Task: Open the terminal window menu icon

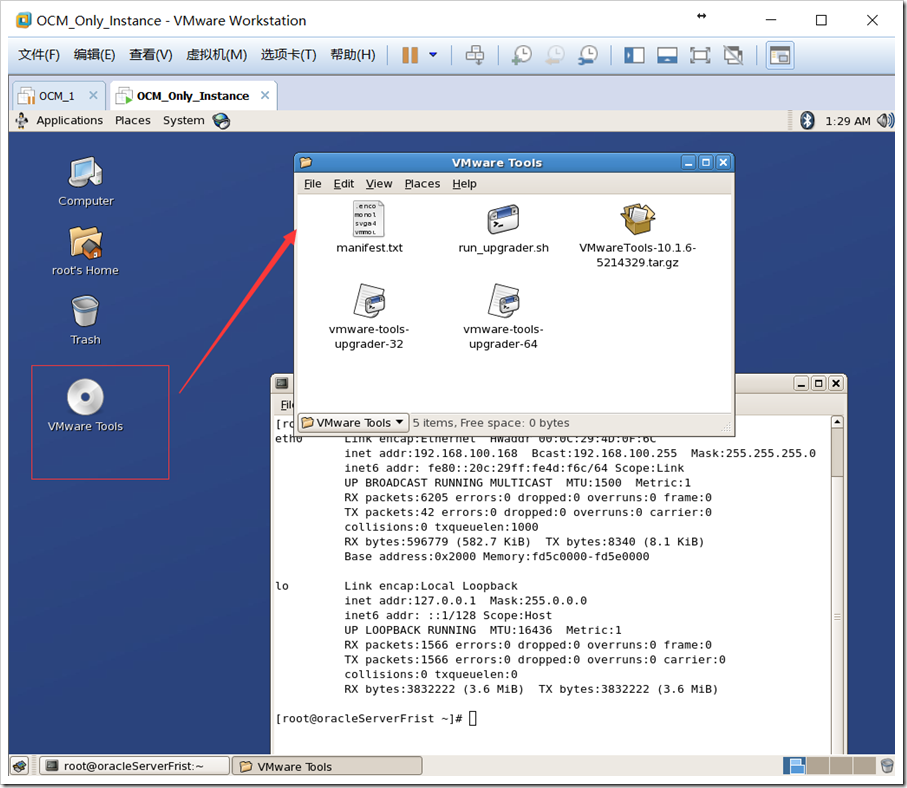Action: 282,383
